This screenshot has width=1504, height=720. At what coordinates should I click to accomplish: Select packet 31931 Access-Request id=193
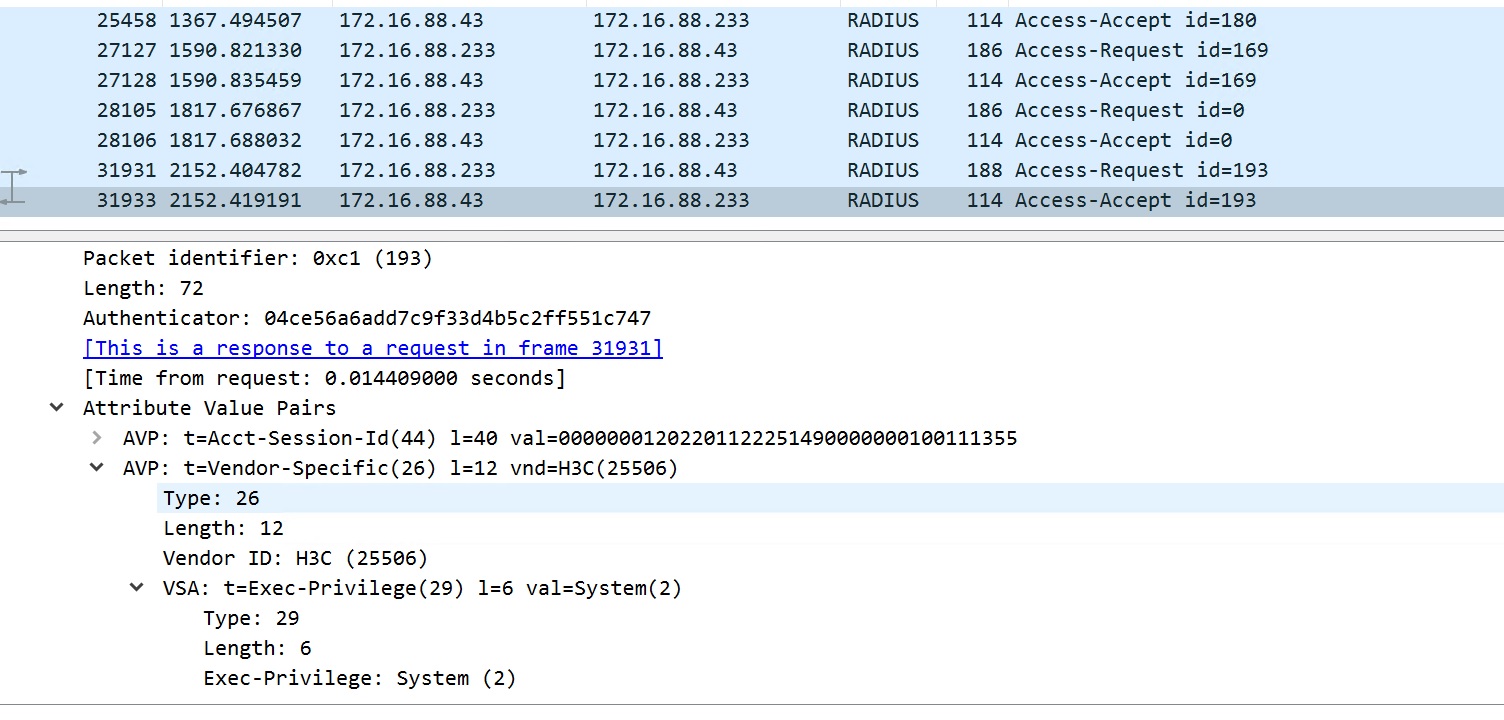click(x=676, y=170)
